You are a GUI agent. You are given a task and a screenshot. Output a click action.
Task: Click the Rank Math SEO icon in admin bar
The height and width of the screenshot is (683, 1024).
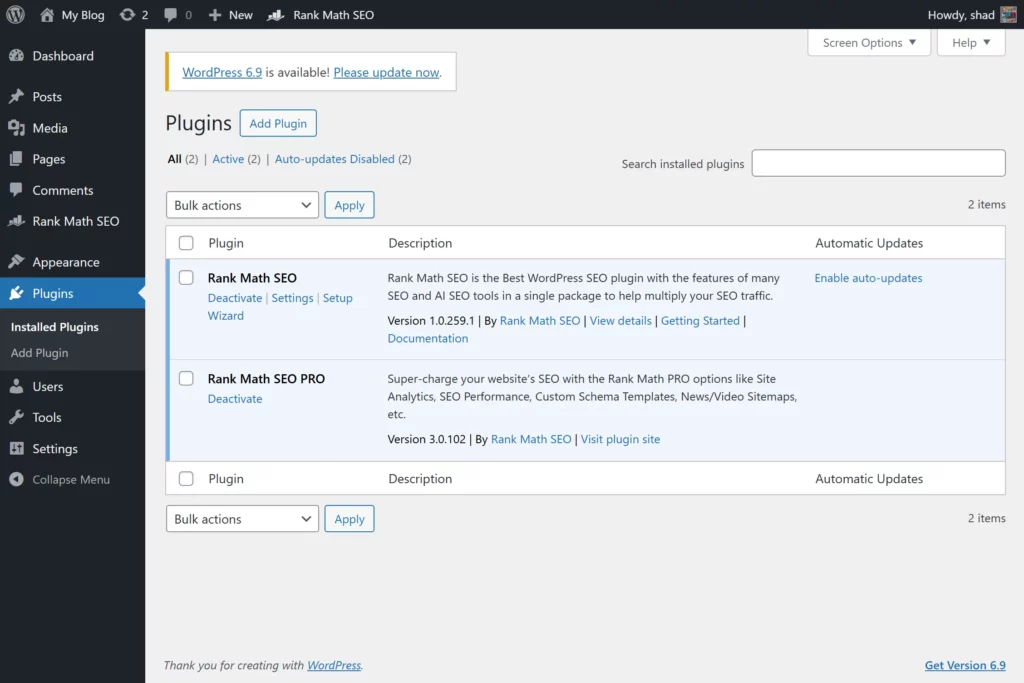click(x=276, y=15)
